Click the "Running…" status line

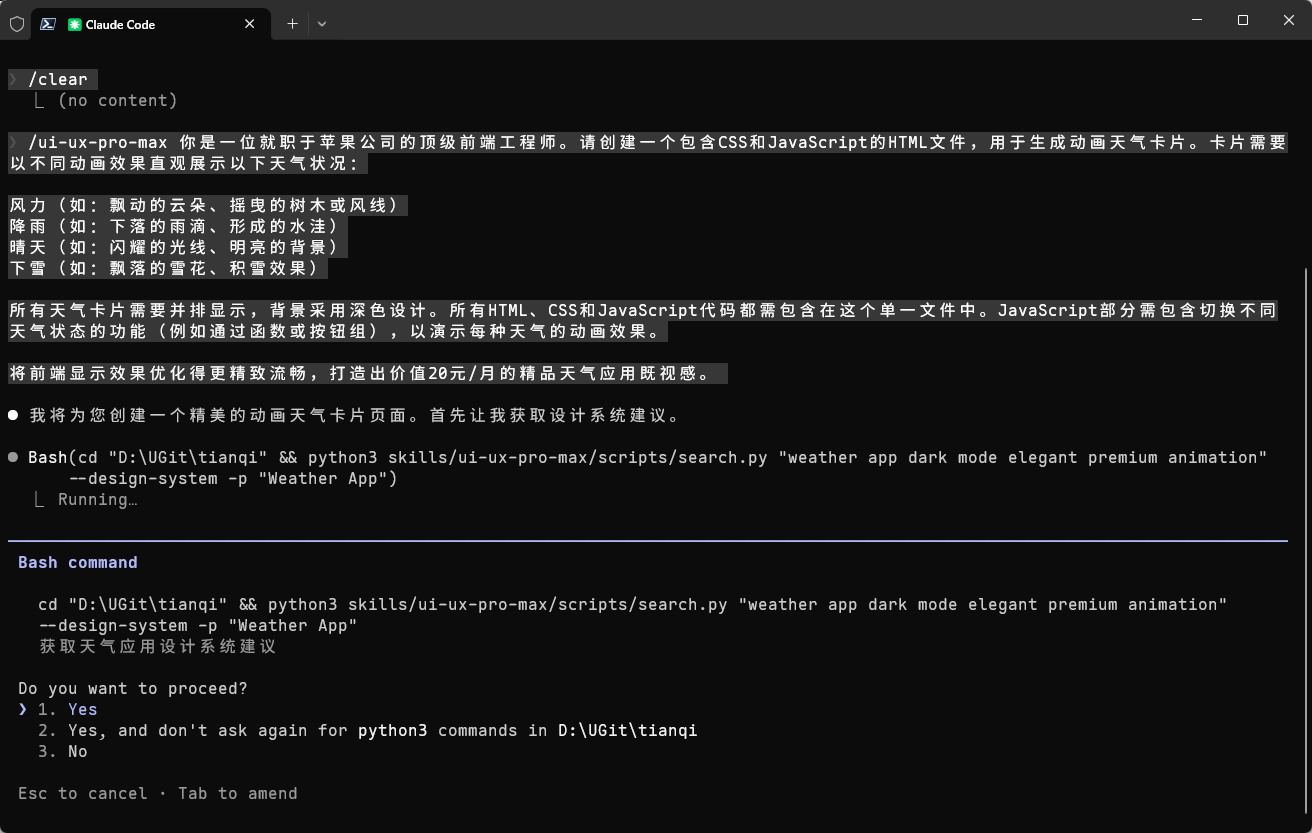coord(97,499)
